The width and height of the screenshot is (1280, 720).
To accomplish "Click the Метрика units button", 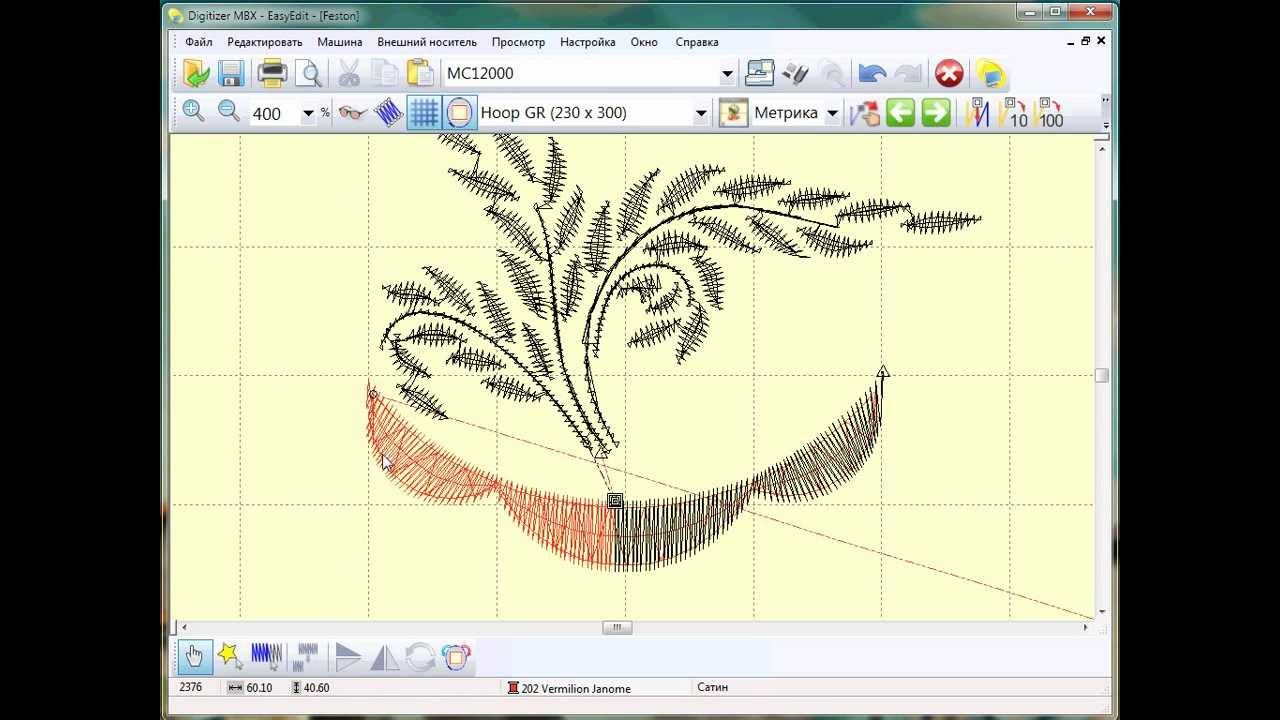I will pos(786,113).
